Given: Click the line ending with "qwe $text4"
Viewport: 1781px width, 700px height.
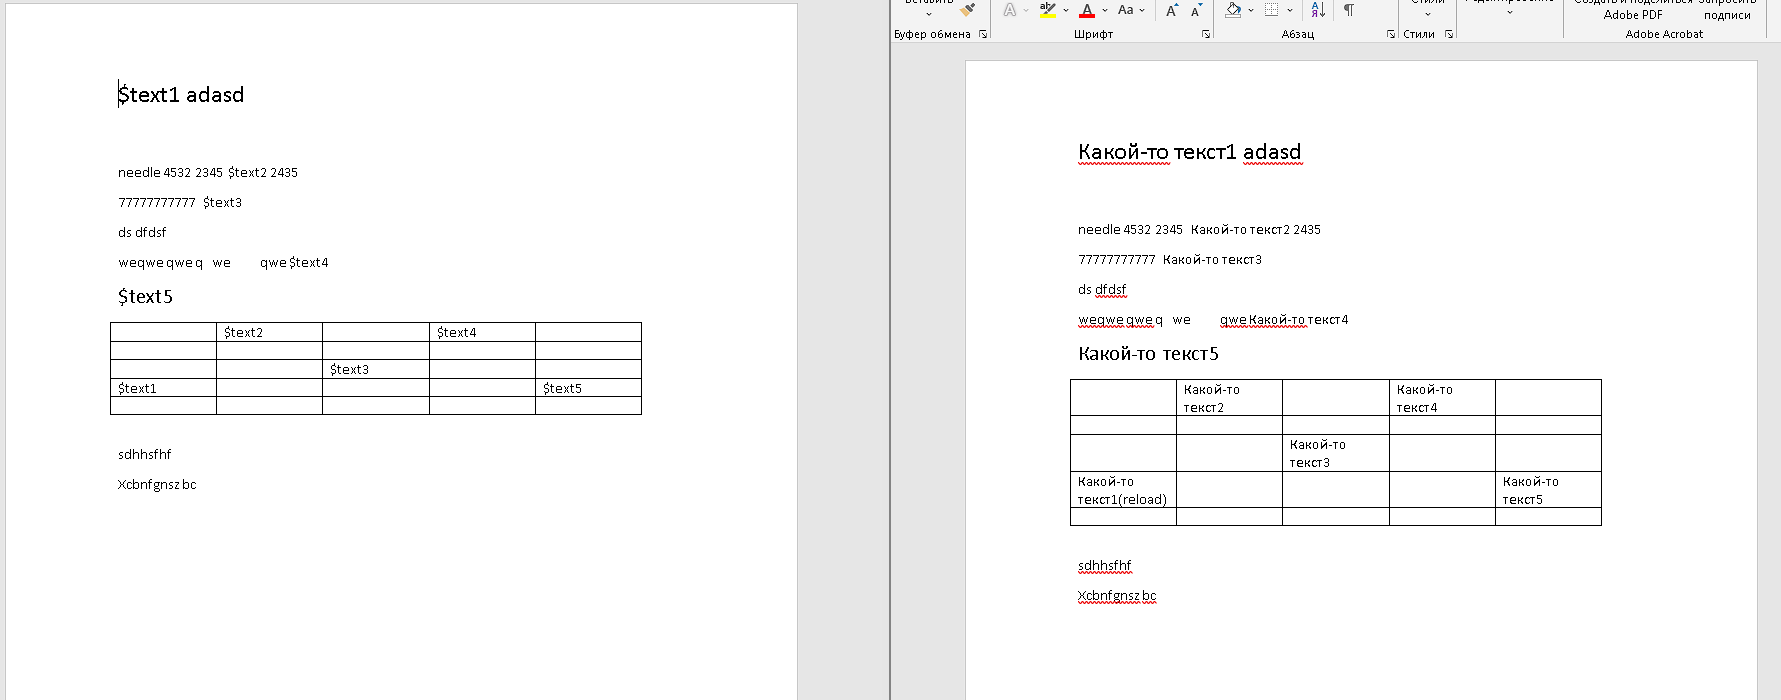Looking at the screenshot, I should [x=223, y=263].
